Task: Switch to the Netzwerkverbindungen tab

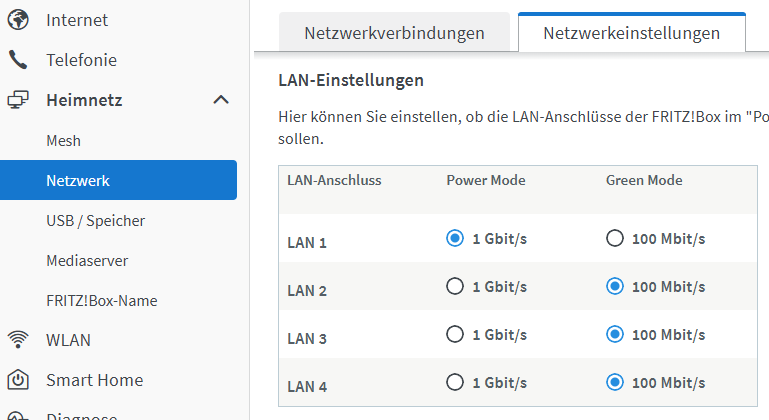Action: (x=394, y=33)
